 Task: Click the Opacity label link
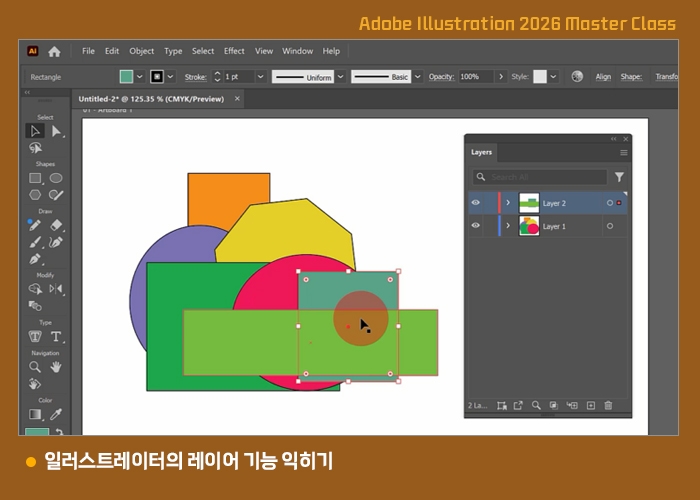point(441,77)
